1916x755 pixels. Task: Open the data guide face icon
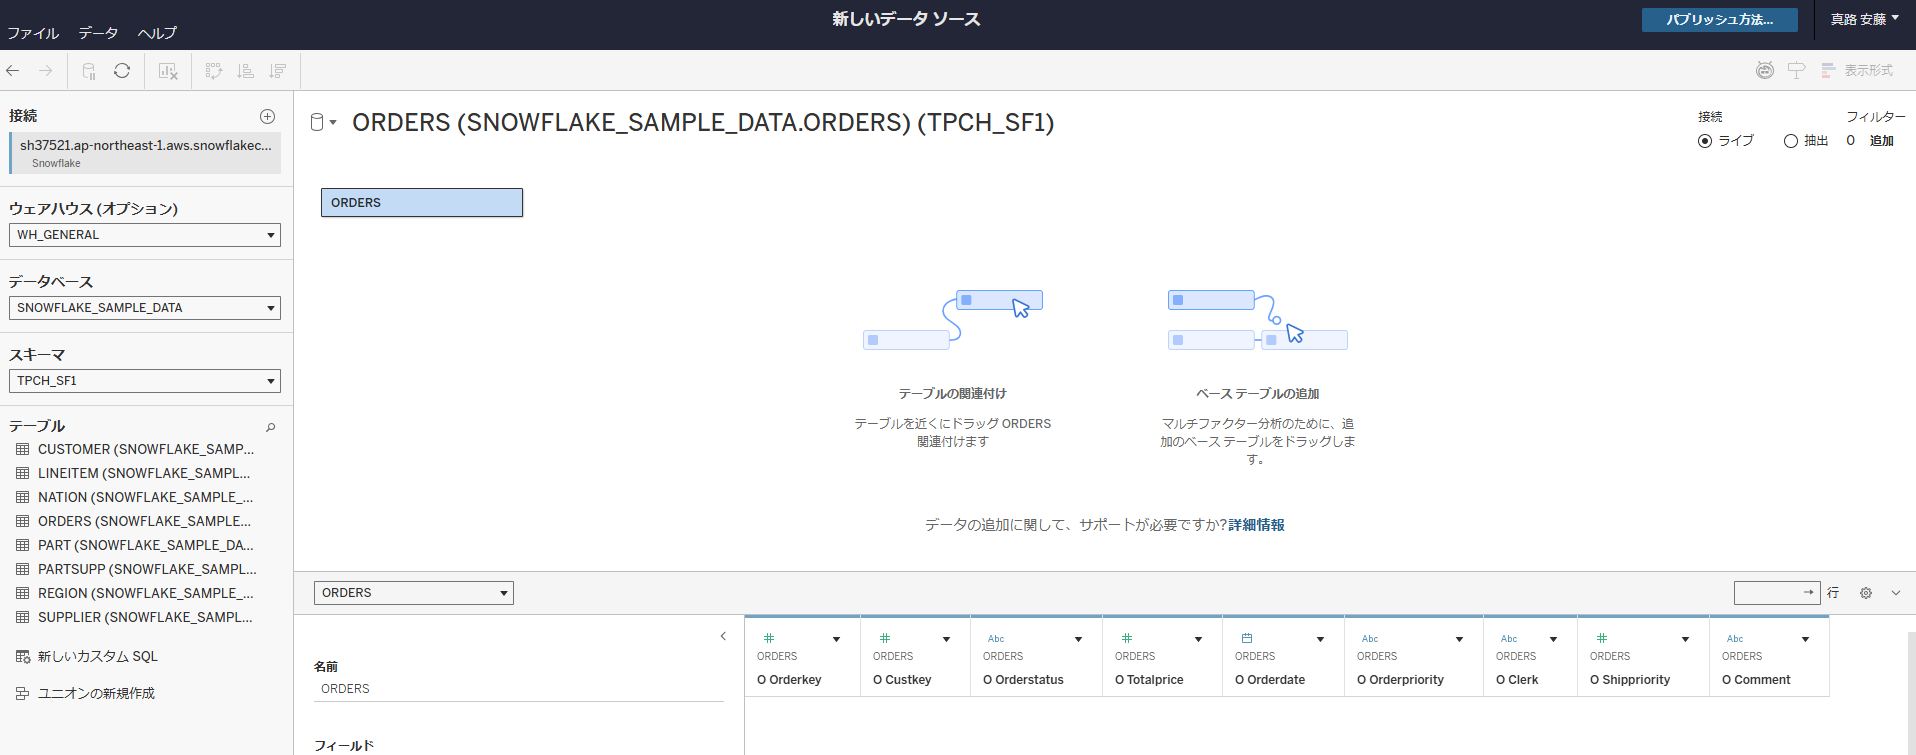click(1765, 70)
